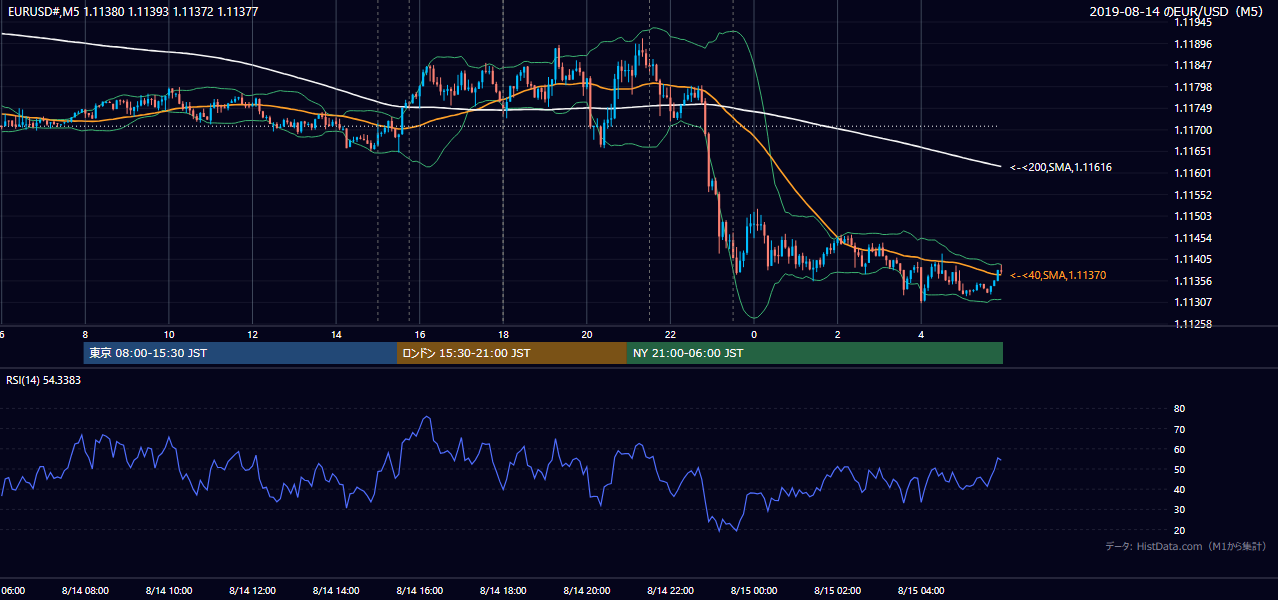
Task: Click price axis value 1.11798
Action: [1193, 87]
